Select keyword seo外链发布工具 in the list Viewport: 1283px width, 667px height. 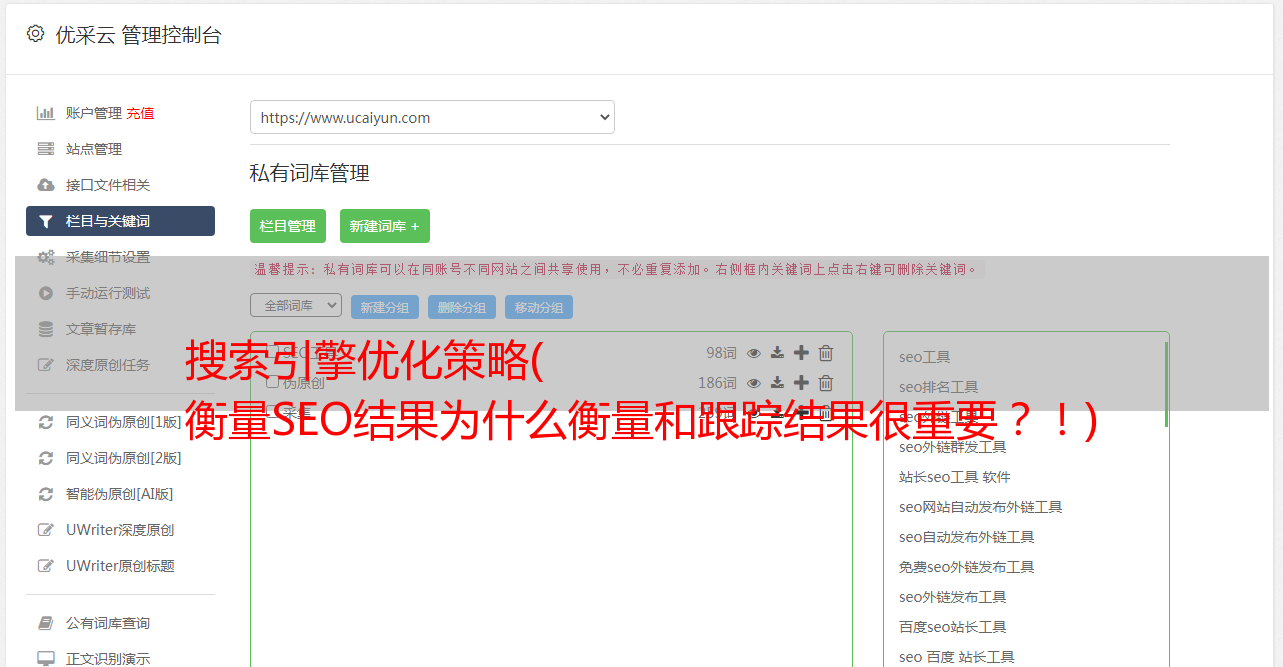(x=953, y=597)
